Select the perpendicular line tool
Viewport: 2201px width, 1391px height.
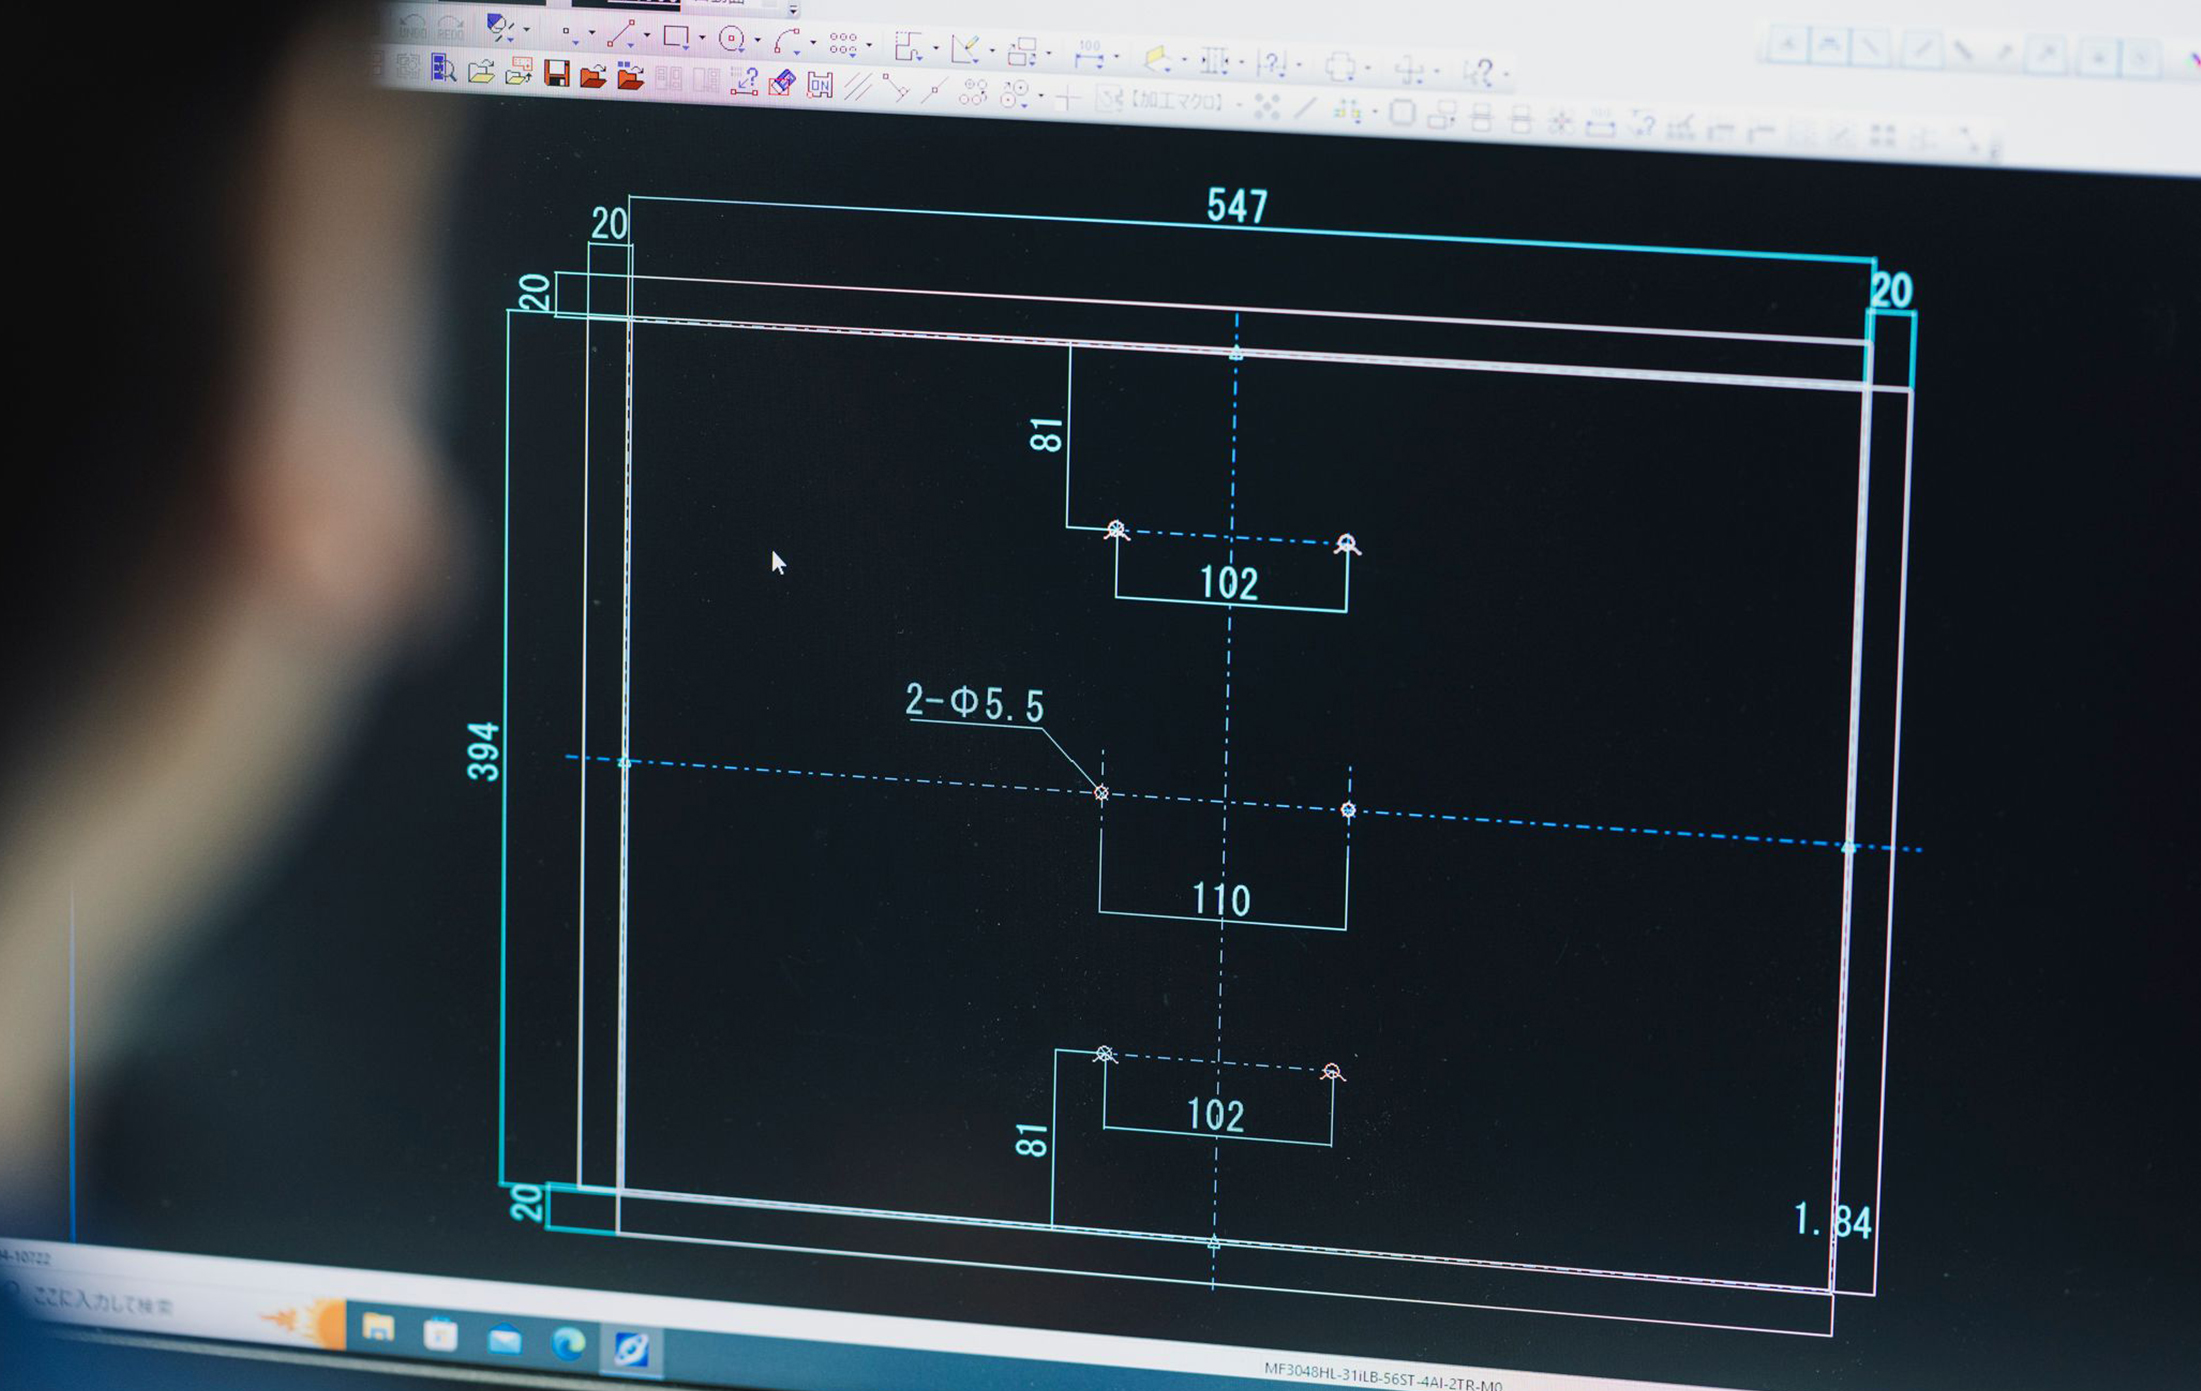[896, 89]
